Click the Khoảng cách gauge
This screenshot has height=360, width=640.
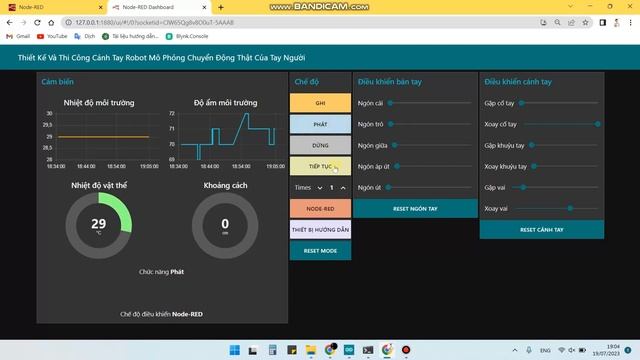point(225,226)
